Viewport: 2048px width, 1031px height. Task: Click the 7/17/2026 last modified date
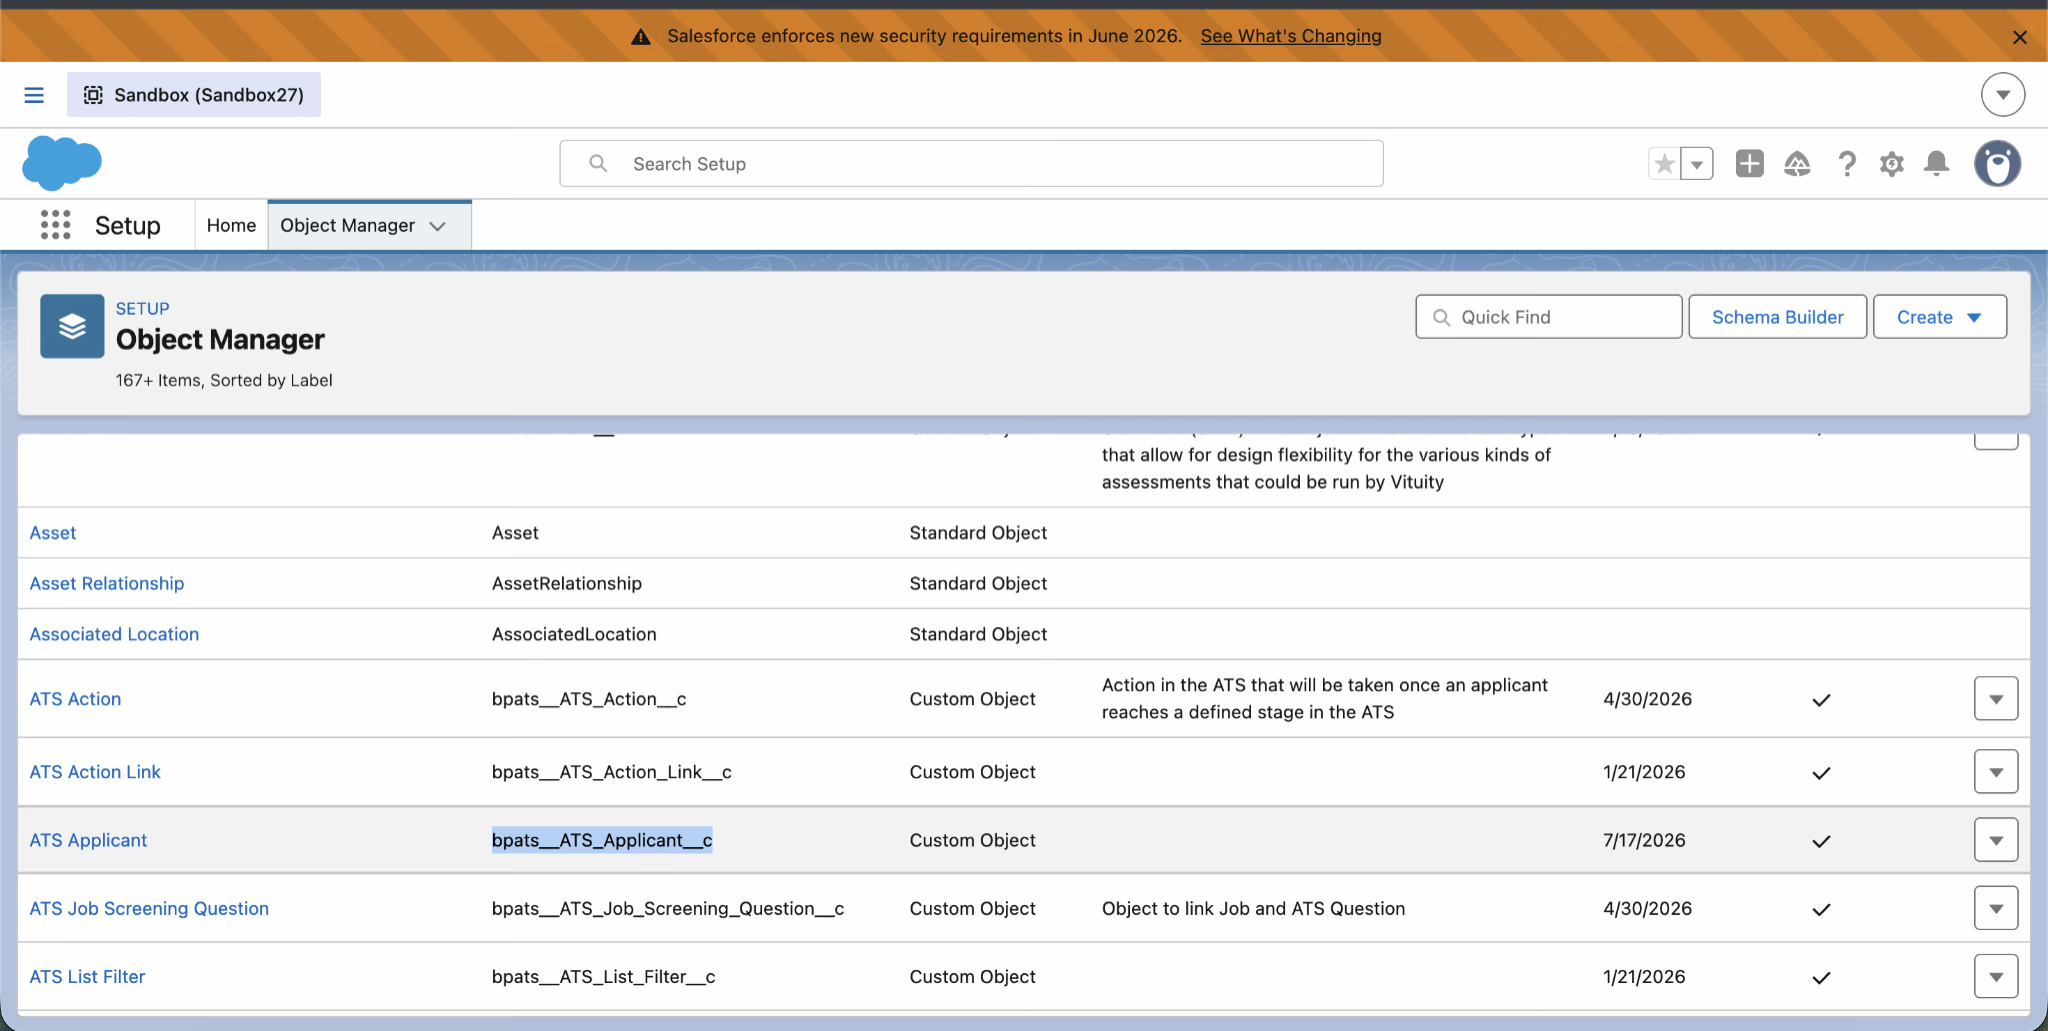(1644, 840)
